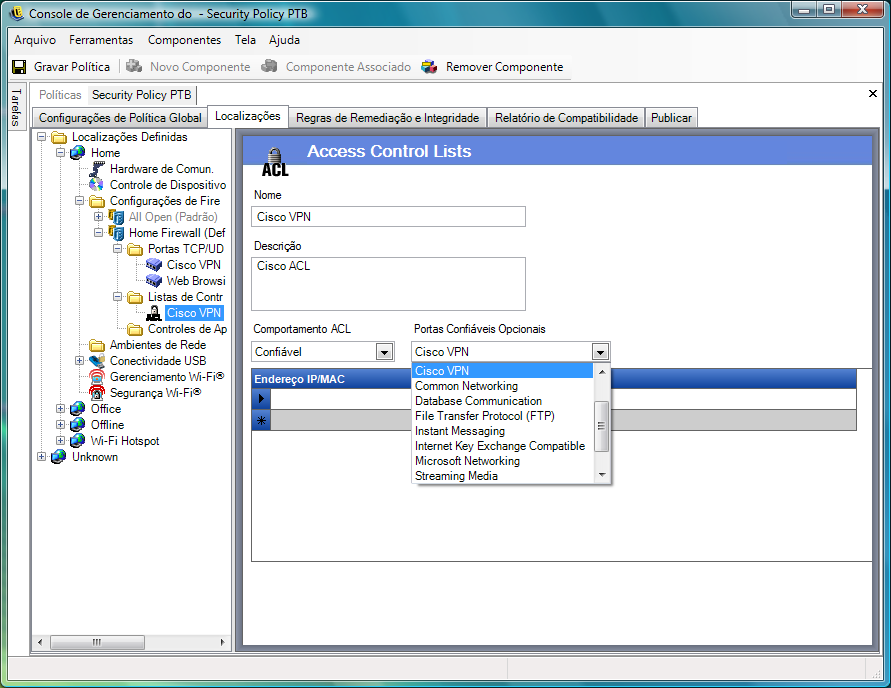
Task: Click the dropdown list scroll down arrow
Action: point(602,475)
